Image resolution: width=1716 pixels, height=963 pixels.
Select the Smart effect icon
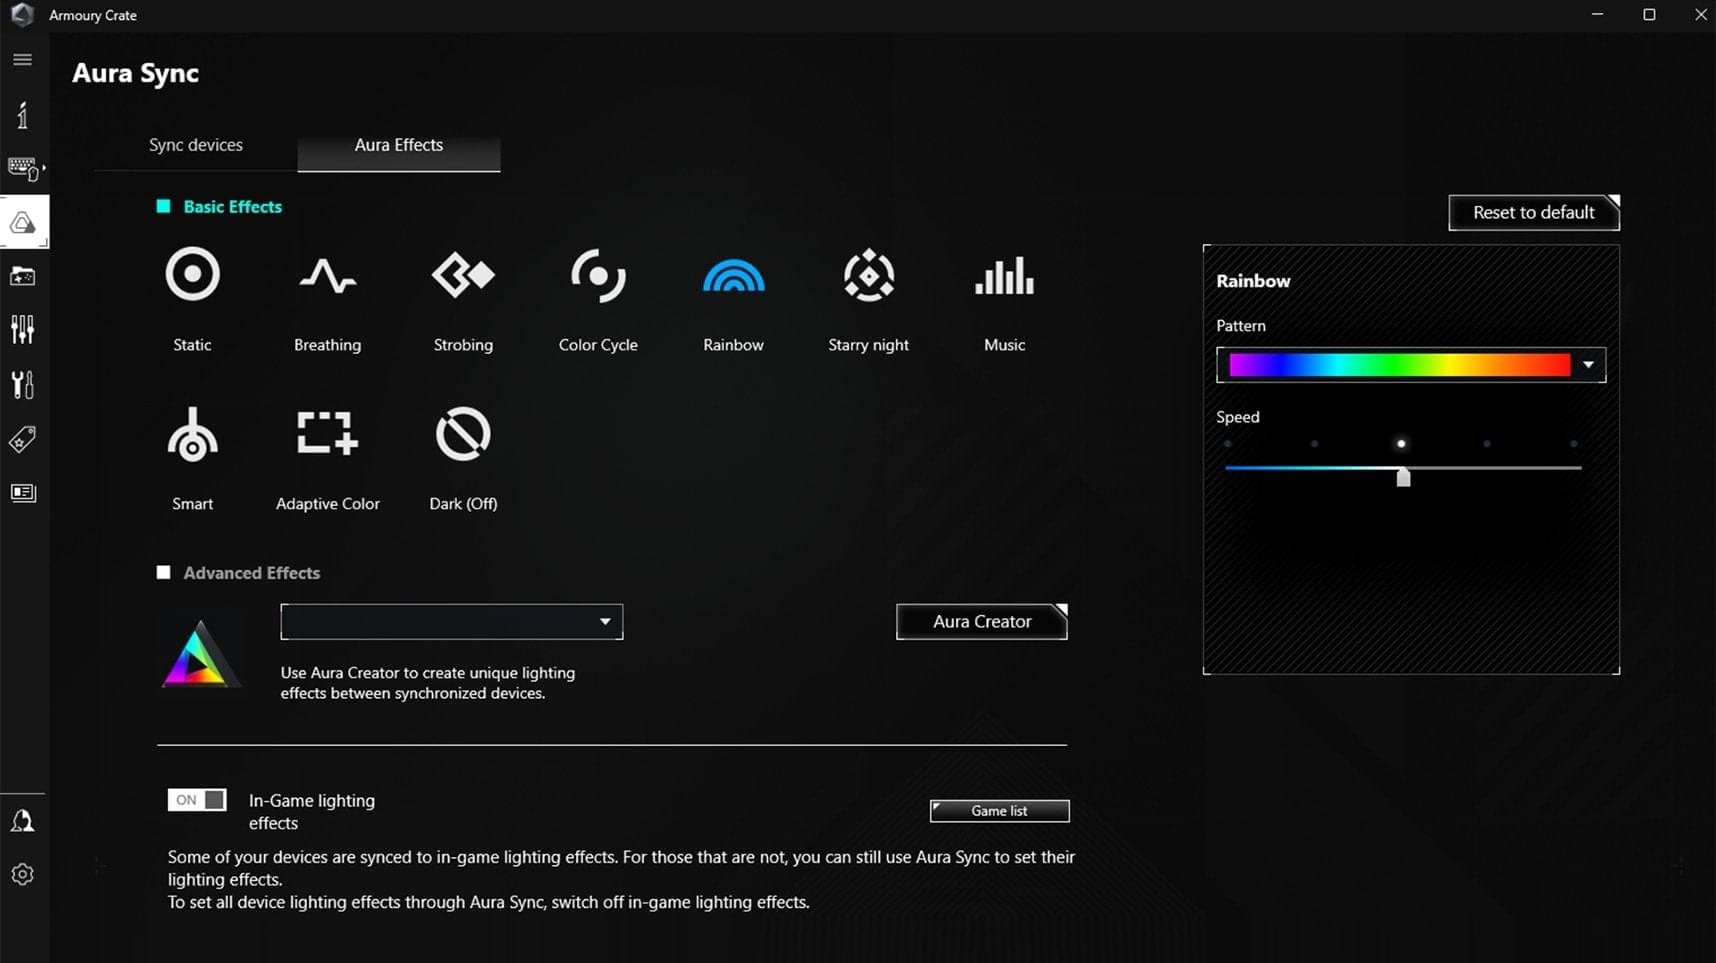pyautogui.click(x=192, y=434)
